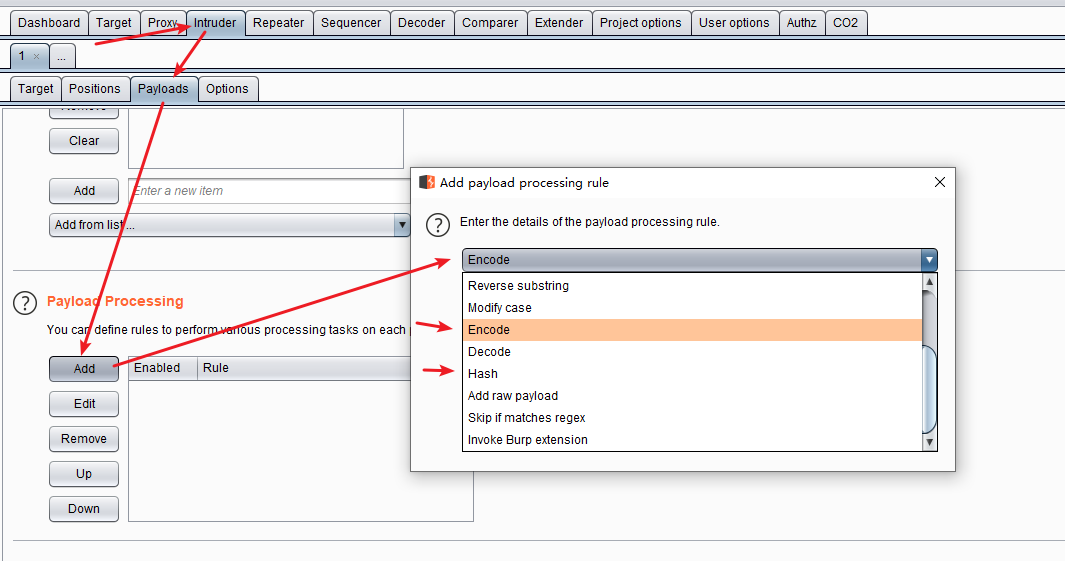Go to the Decoder tab

421,22
